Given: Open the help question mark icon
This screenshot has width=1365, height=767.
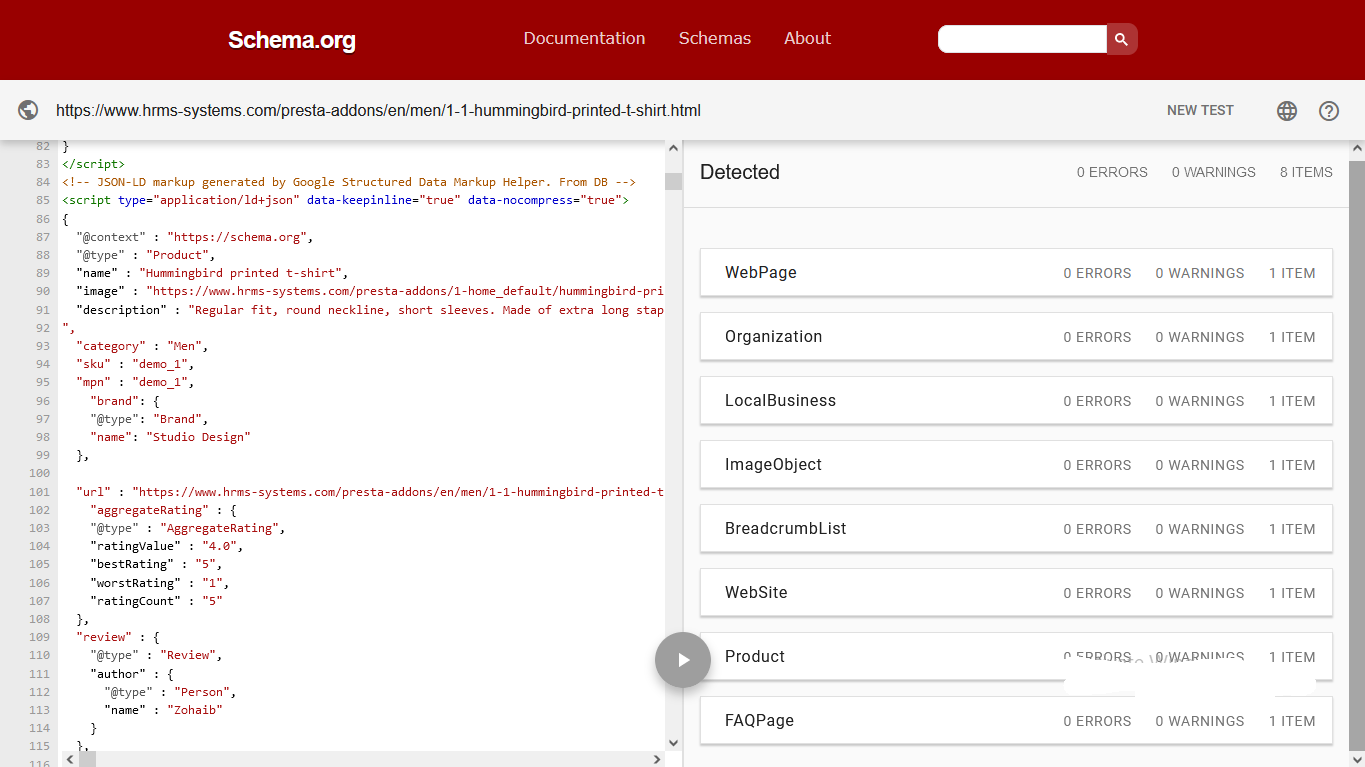Looking at the screenshot, I should 1329,111.
